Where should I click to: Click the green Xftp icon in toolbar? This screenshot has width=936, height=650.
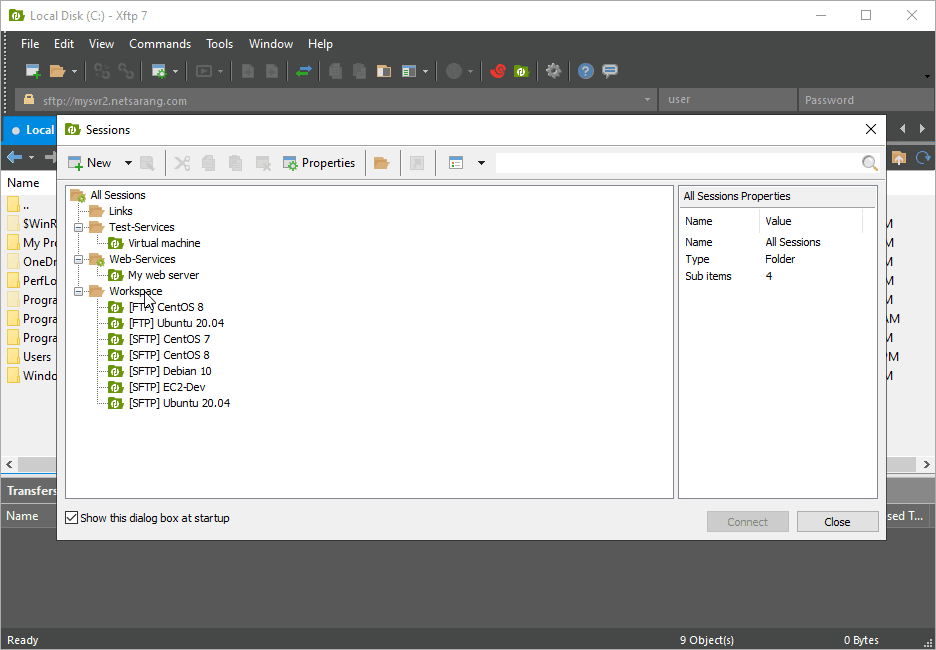[x=521, y=71]
